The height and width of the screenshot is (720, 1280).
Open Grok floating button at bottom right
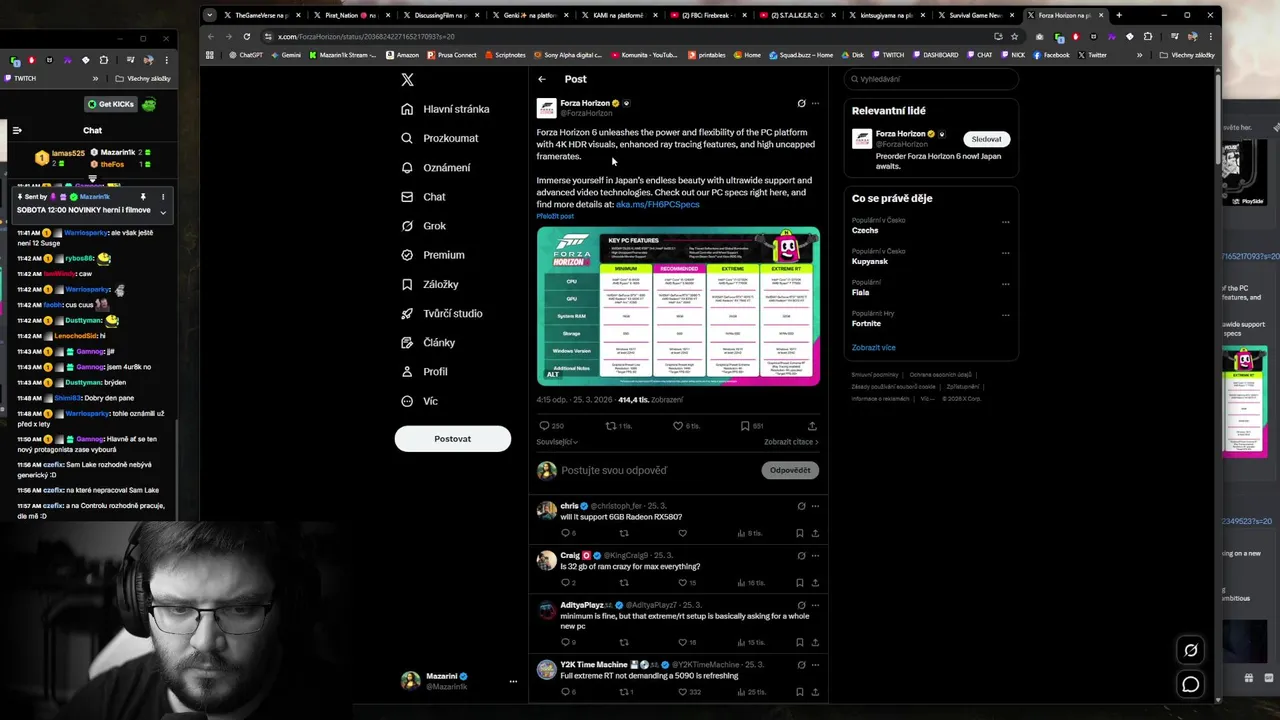tap(1190, 650)
